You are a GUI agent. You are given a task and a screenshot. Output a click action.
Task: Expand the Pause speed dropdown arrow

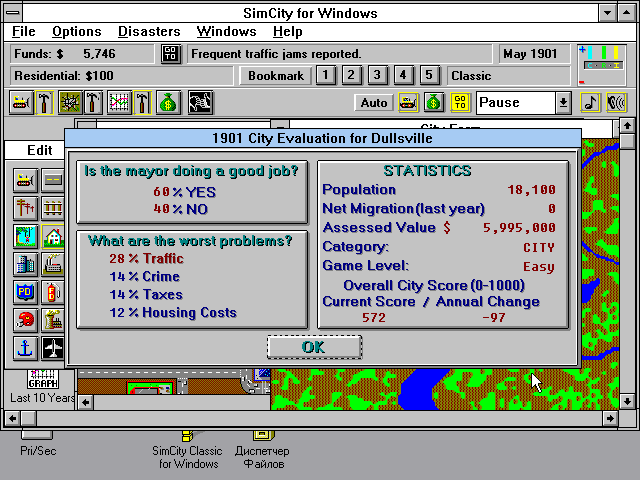click(x=563, y=102)
